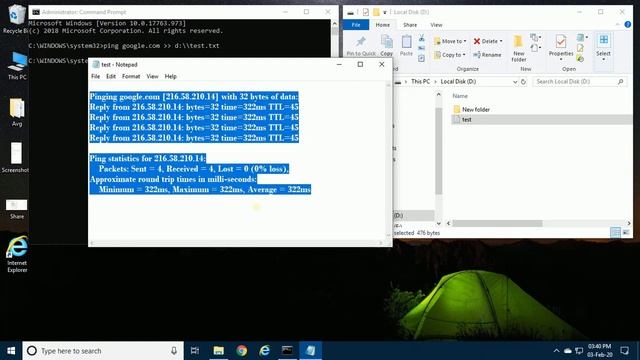Open Google Chrome from the taskbar
The width and height of the screenshot is (640, 360).
coord(241,351)
